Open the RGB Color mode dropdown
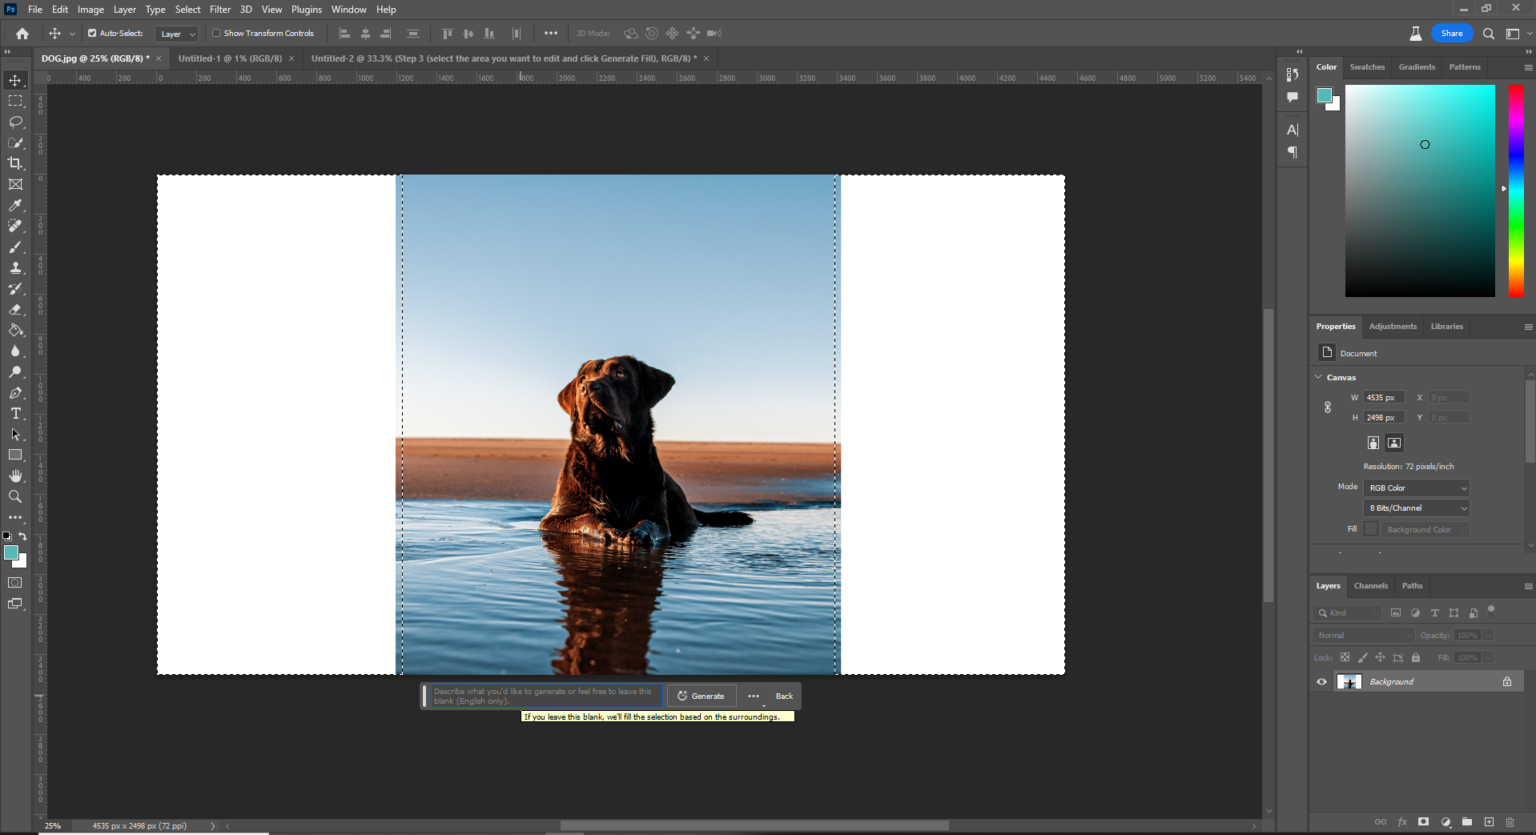The width and height of the screenshot is (1536, 835). pyautogui.click(x=1417, y=488)
